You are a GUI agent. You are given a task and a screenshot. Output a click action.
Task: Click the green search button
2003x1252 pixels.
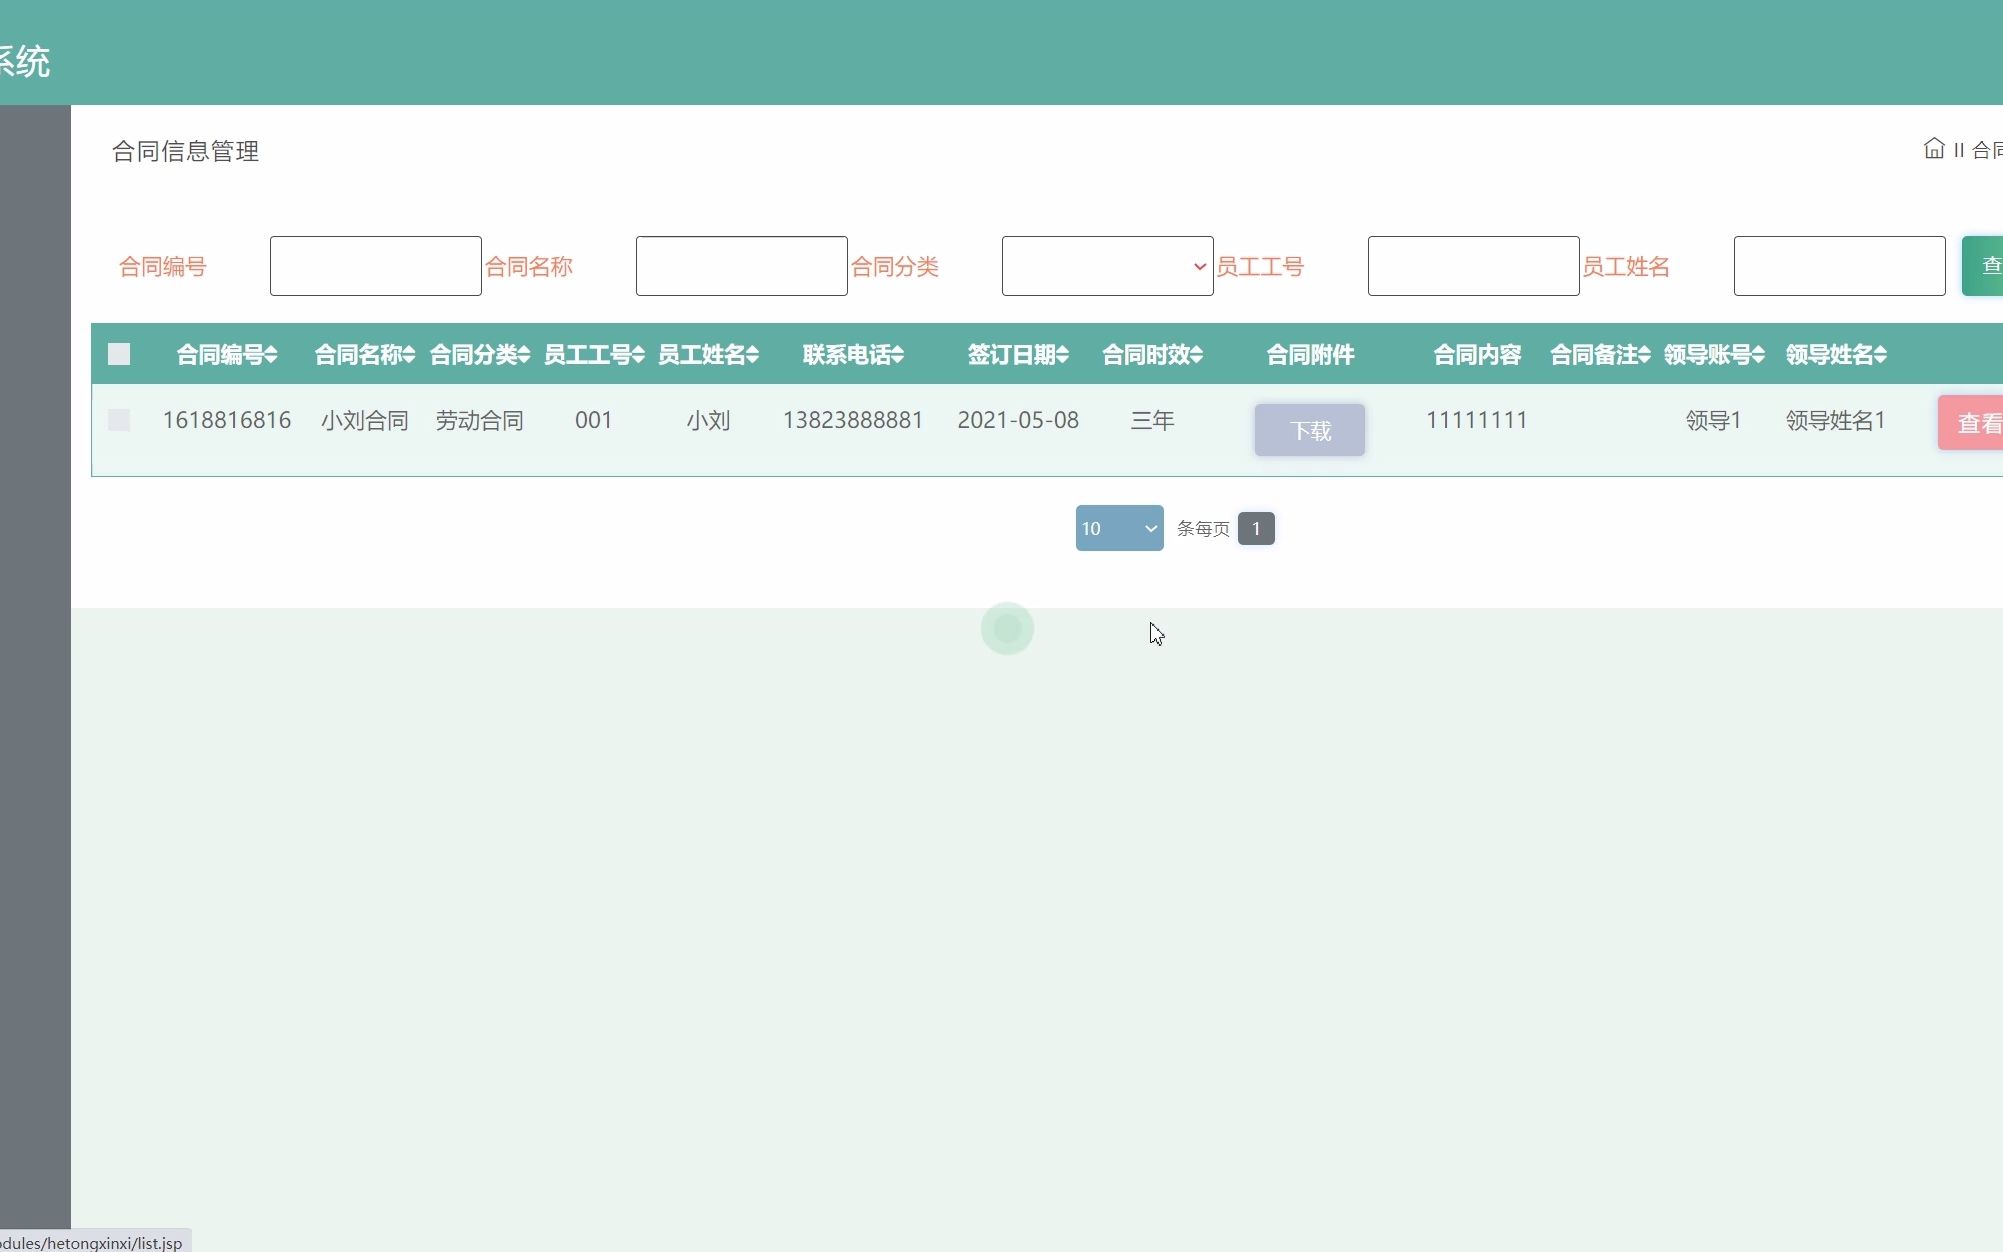coord(1983,266)
